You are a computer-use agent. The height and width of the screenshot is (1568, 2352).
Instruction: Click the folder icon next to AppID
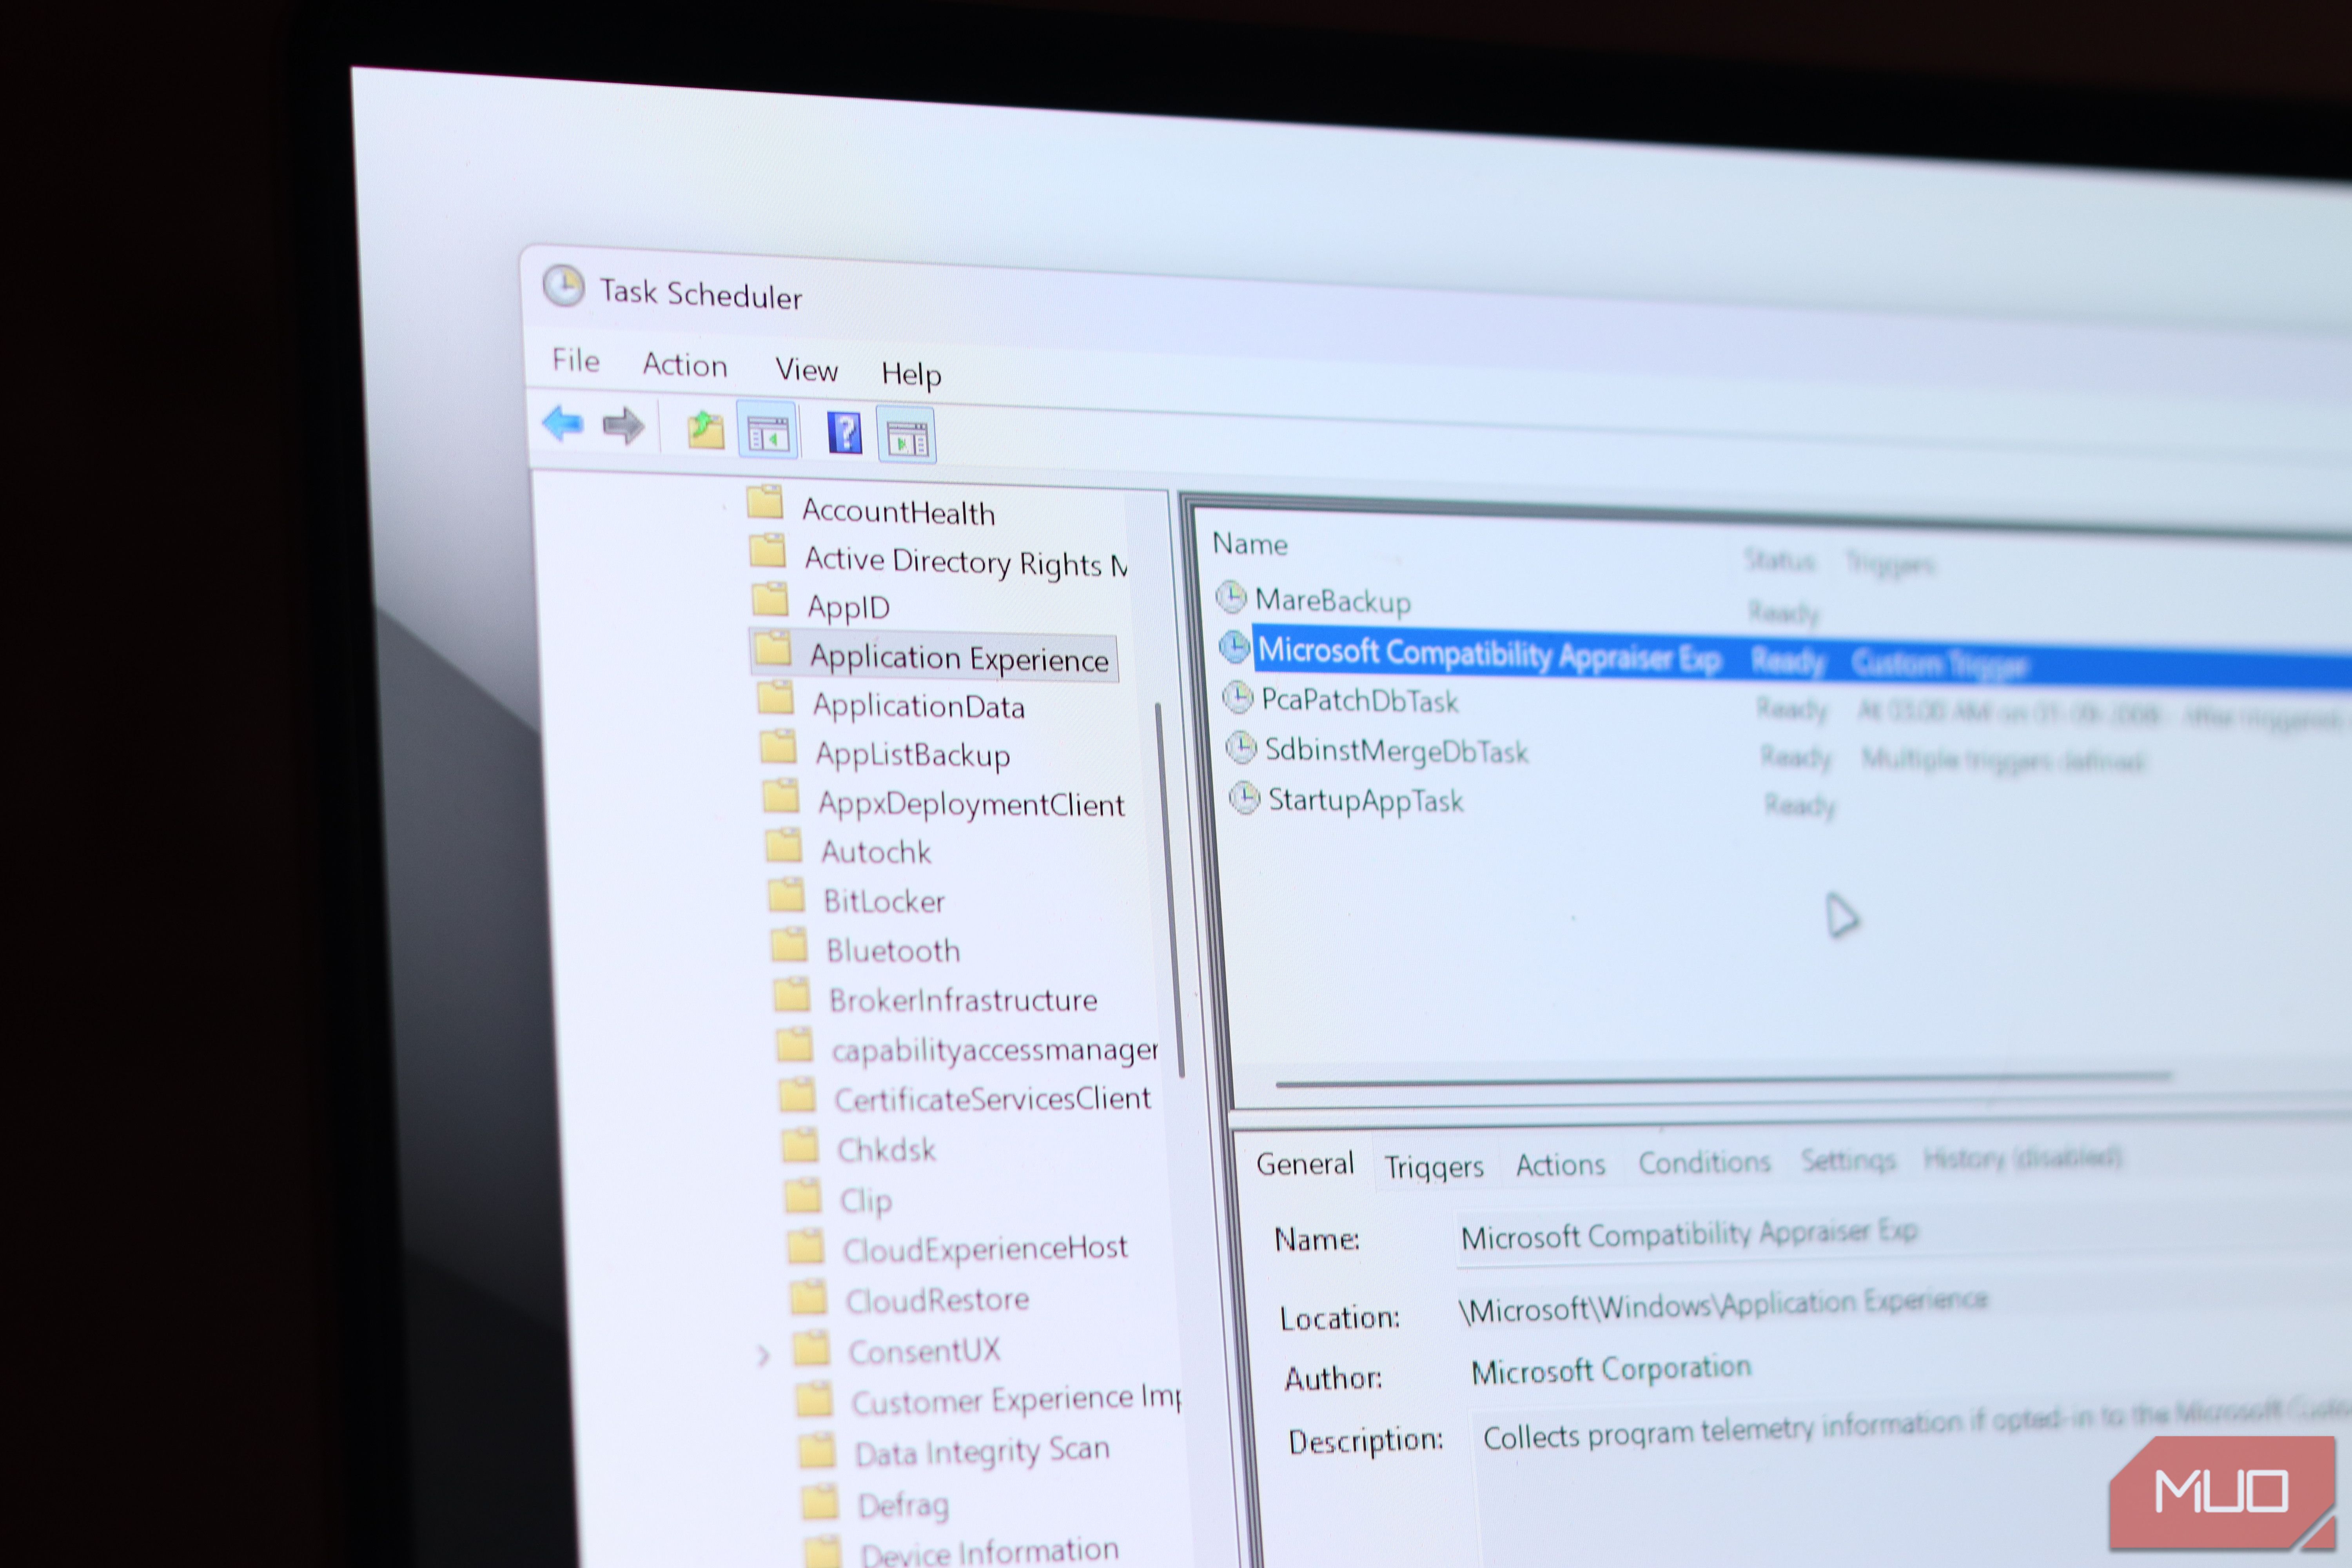click(x=770, y=600)
